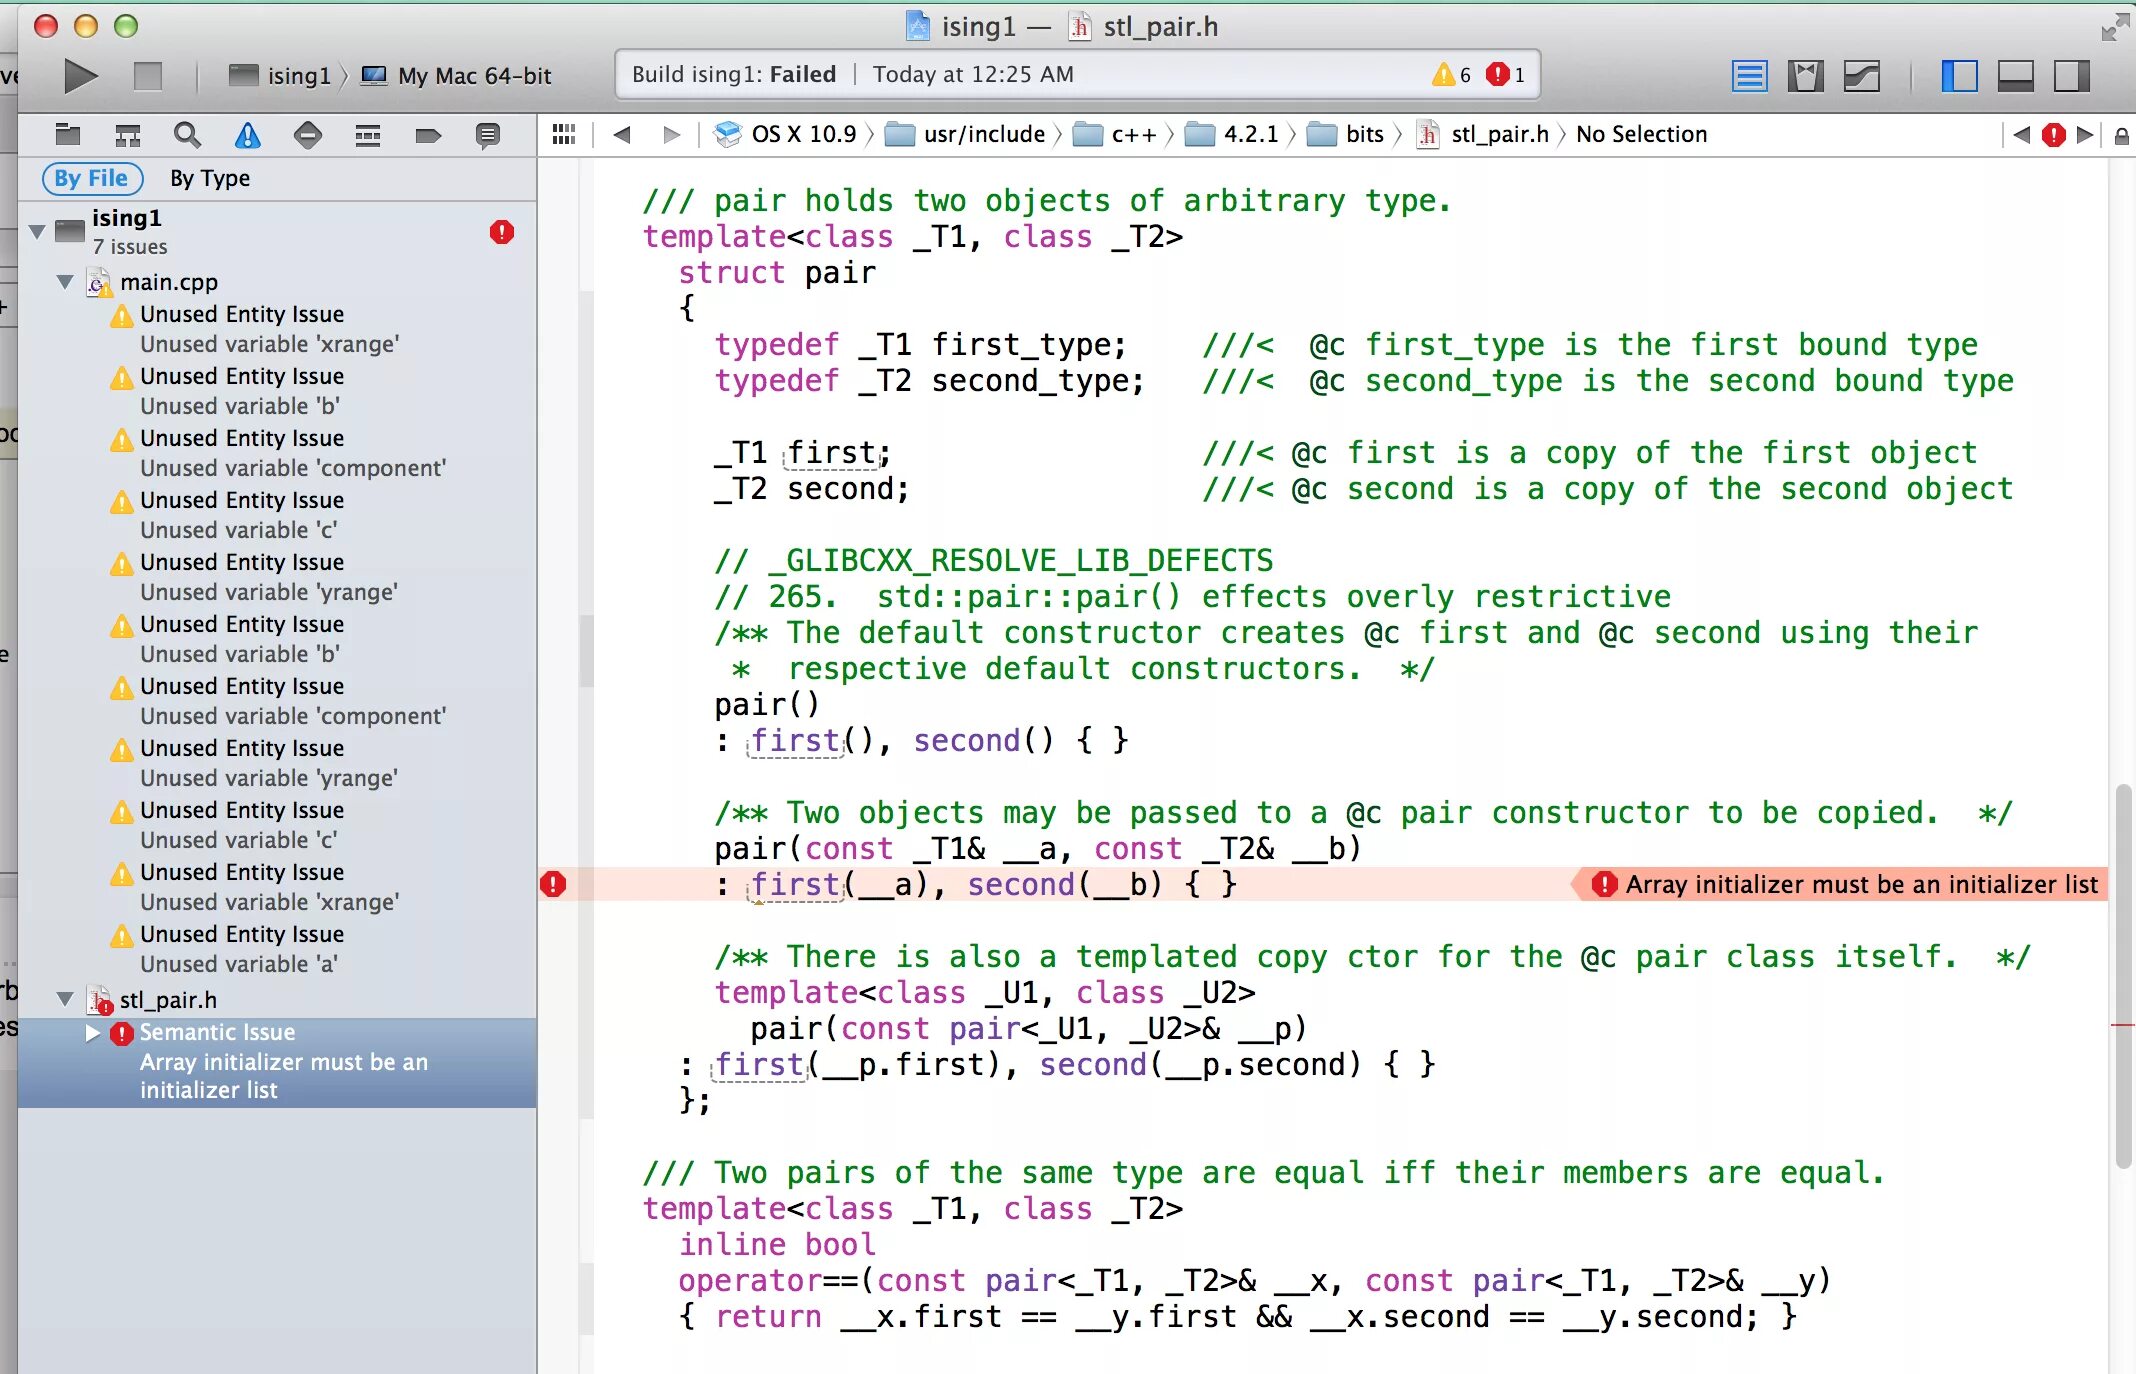Open the bits breadcrumb dropdown
Screen dimensions: 2136x1374
(1362, 134)
